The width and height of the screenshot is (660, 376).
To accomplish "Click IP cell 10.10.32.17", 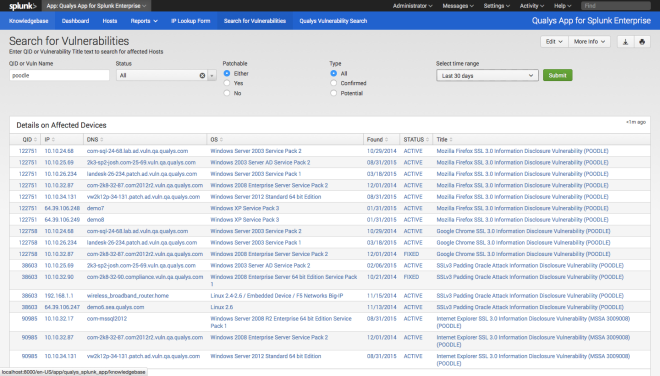I will tap(59, 318).
